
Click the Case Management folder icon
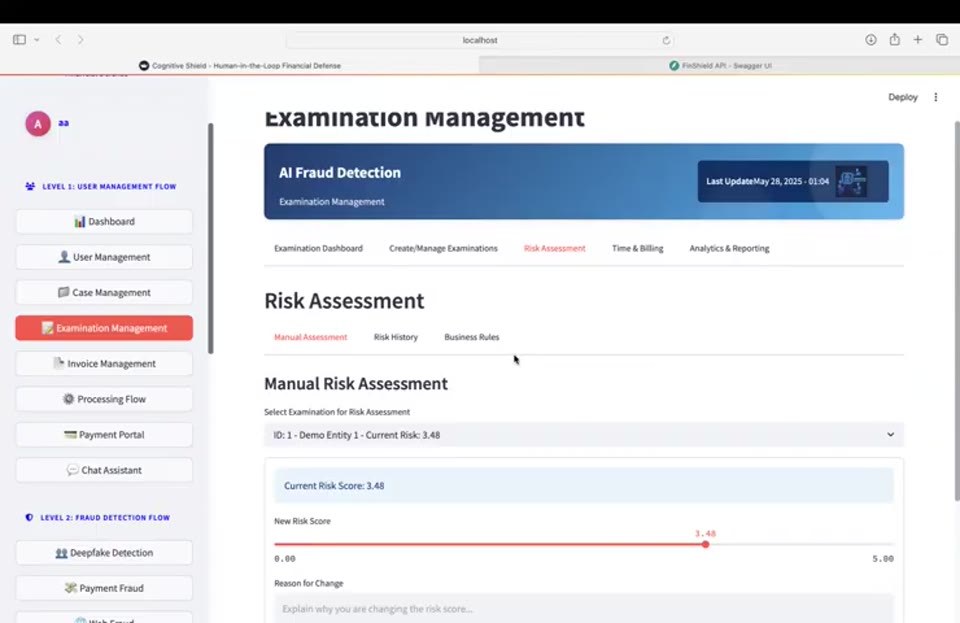[x=63, y=293]
